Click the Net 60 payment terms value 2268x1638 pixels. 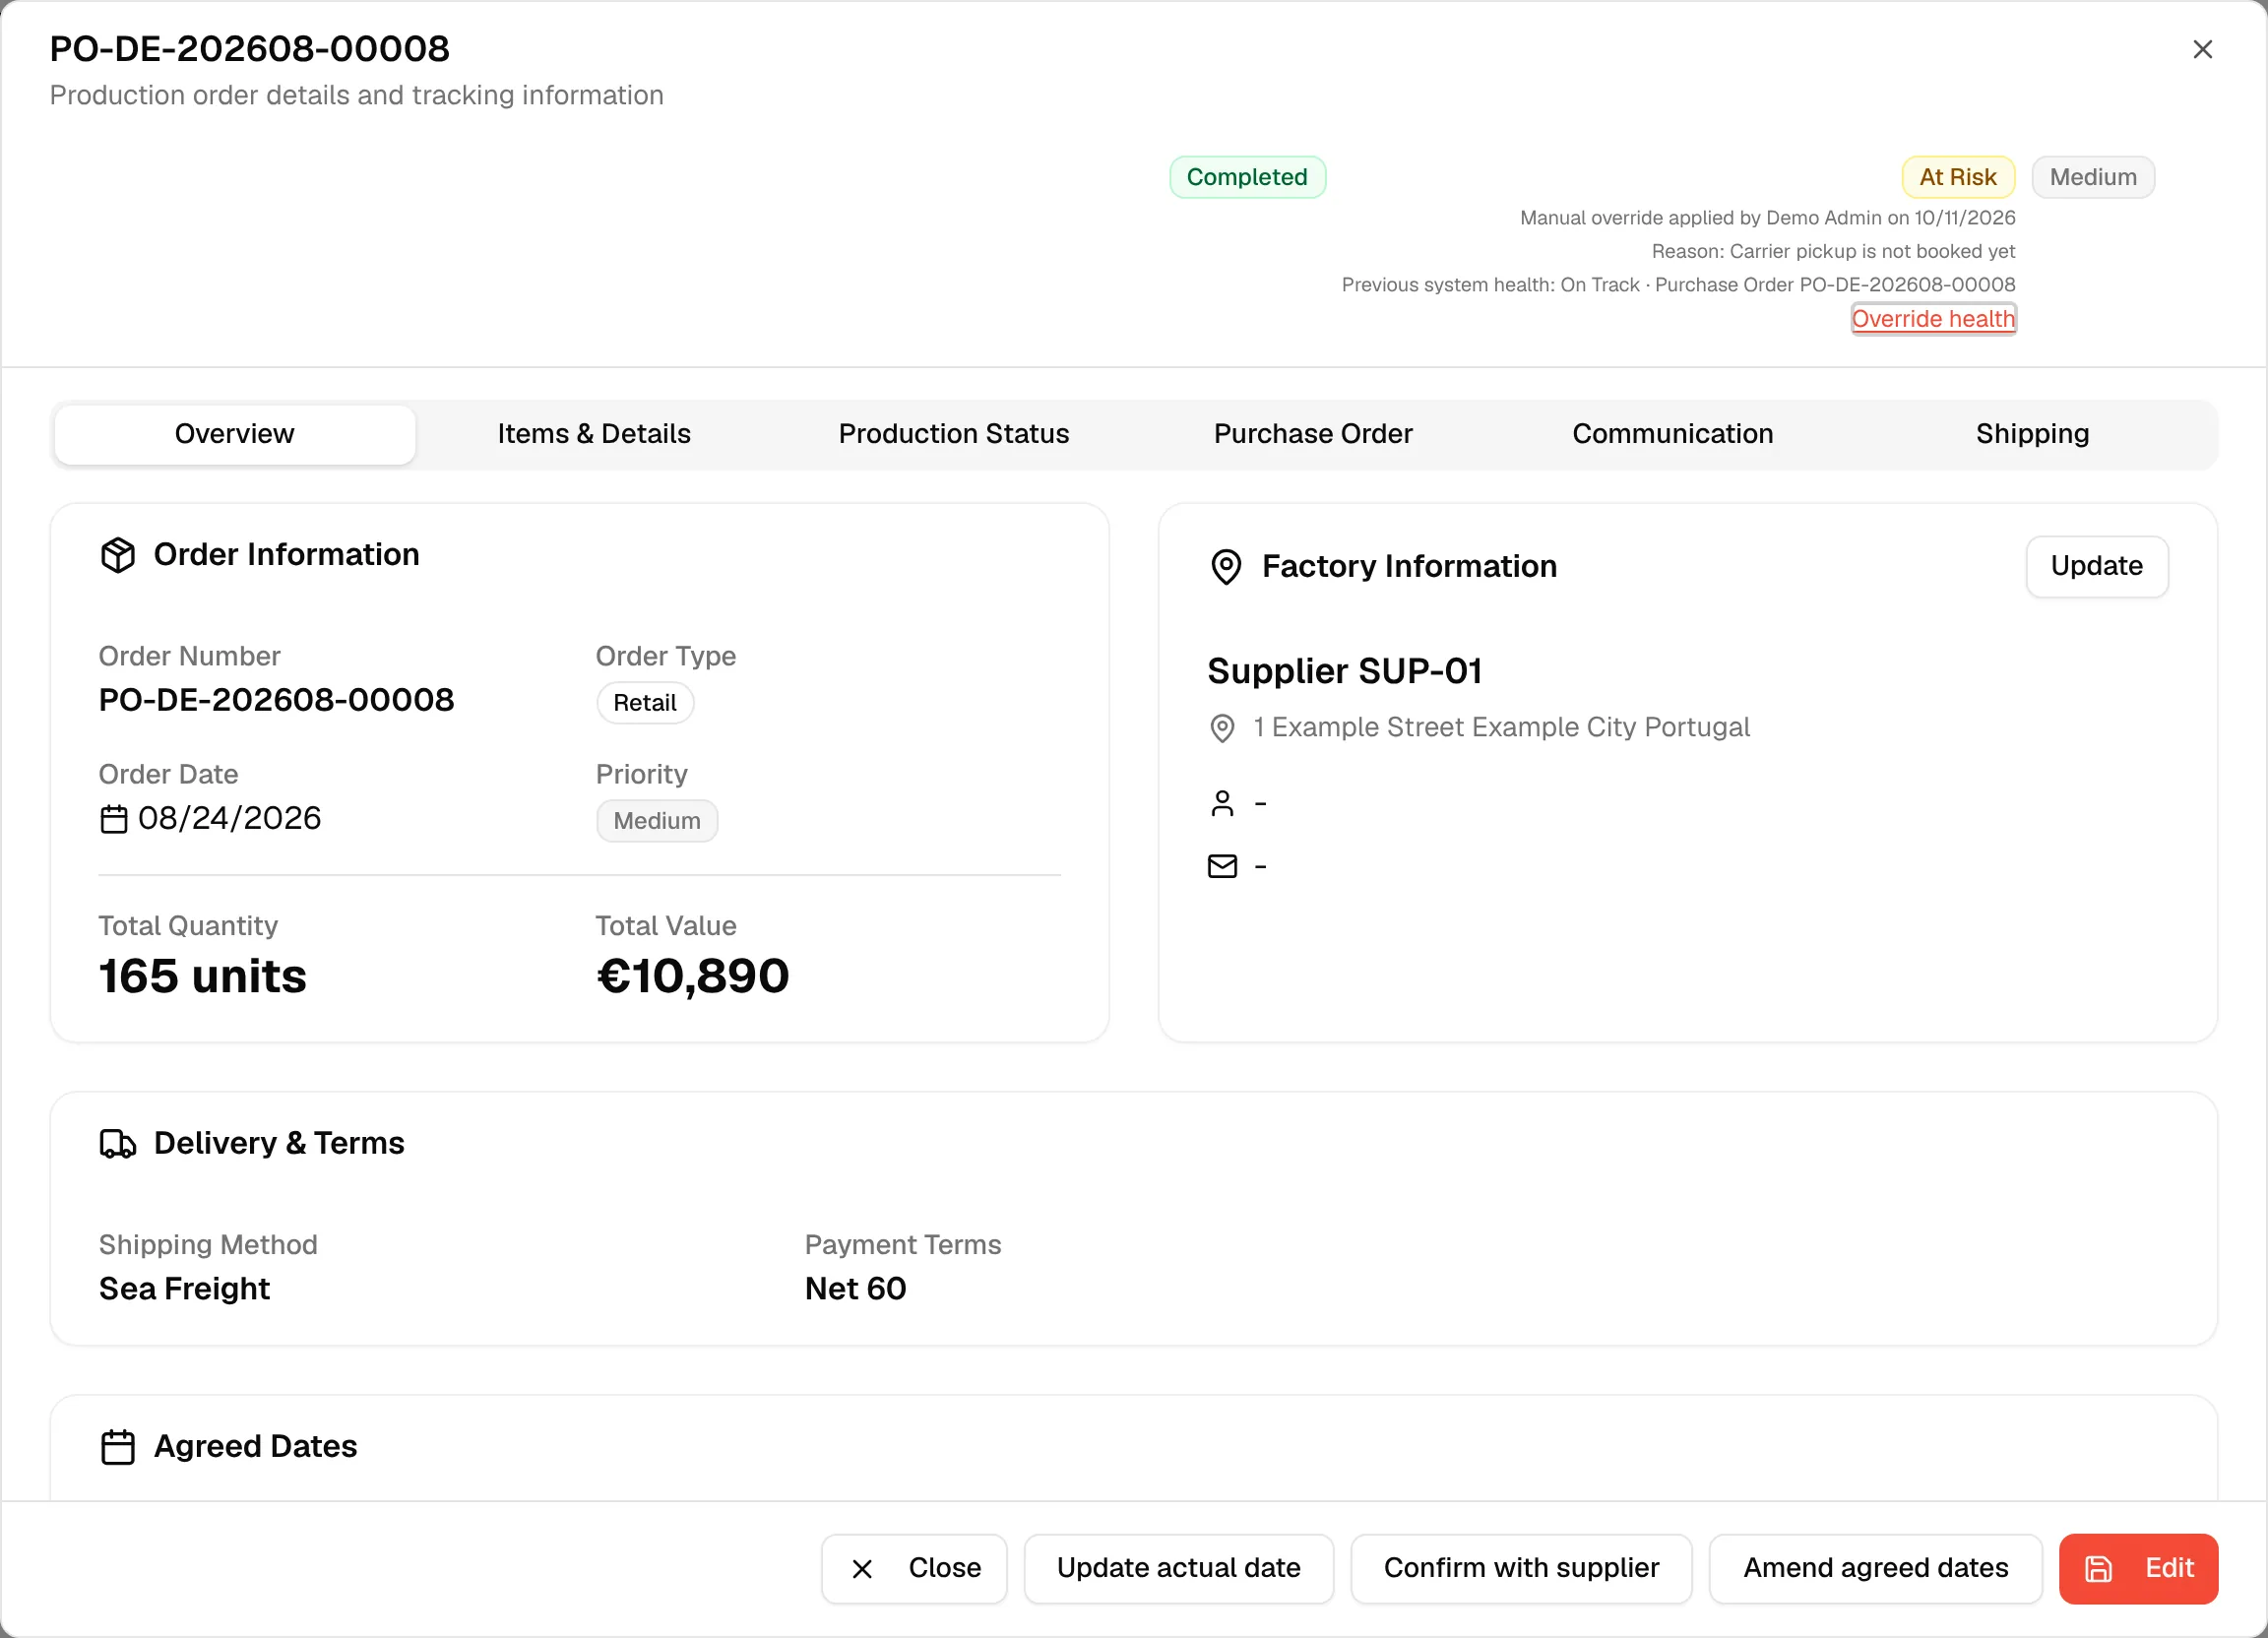(x=856, y=1289)
